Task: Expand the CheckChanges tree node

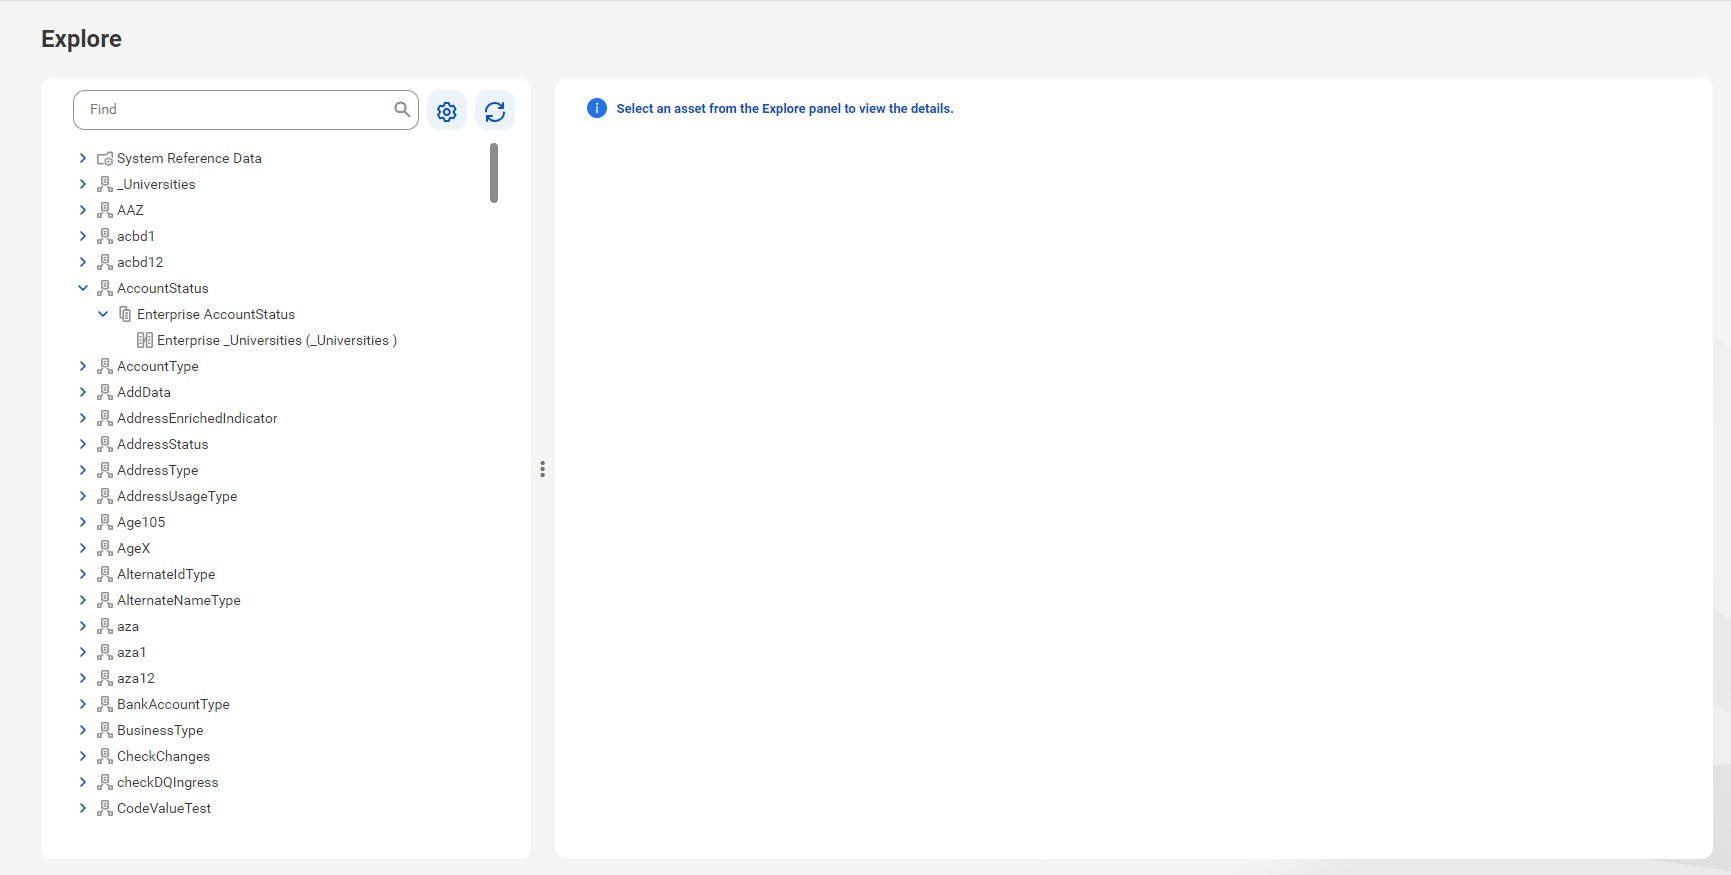Action: pyautogui.click(x=83, y=756)
